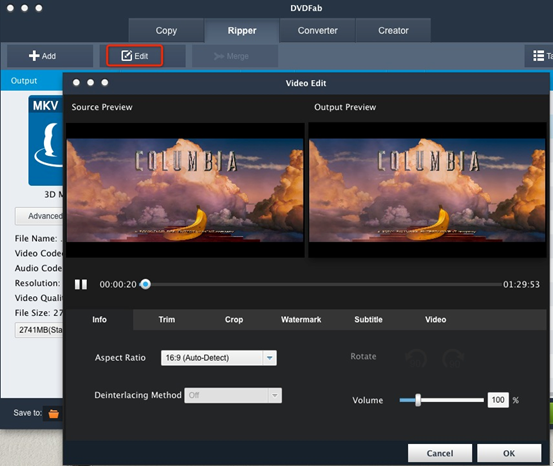Click the Resolution label in main window

coord(37,283)
